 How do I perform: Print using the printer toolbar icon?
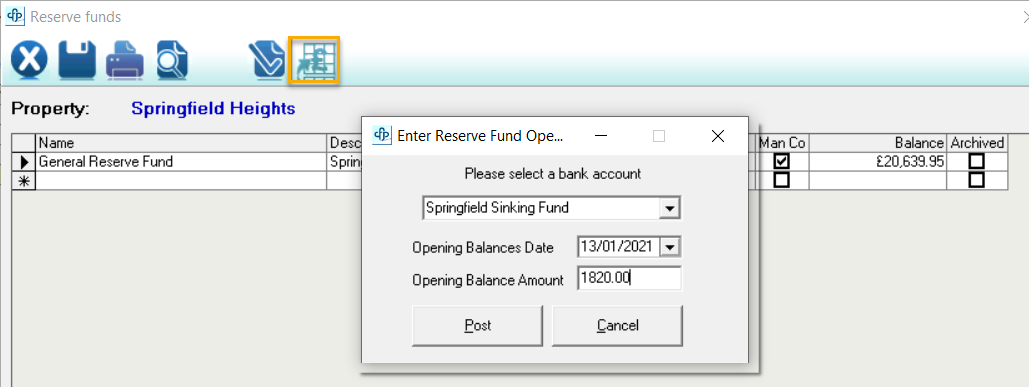click(125, 60)
